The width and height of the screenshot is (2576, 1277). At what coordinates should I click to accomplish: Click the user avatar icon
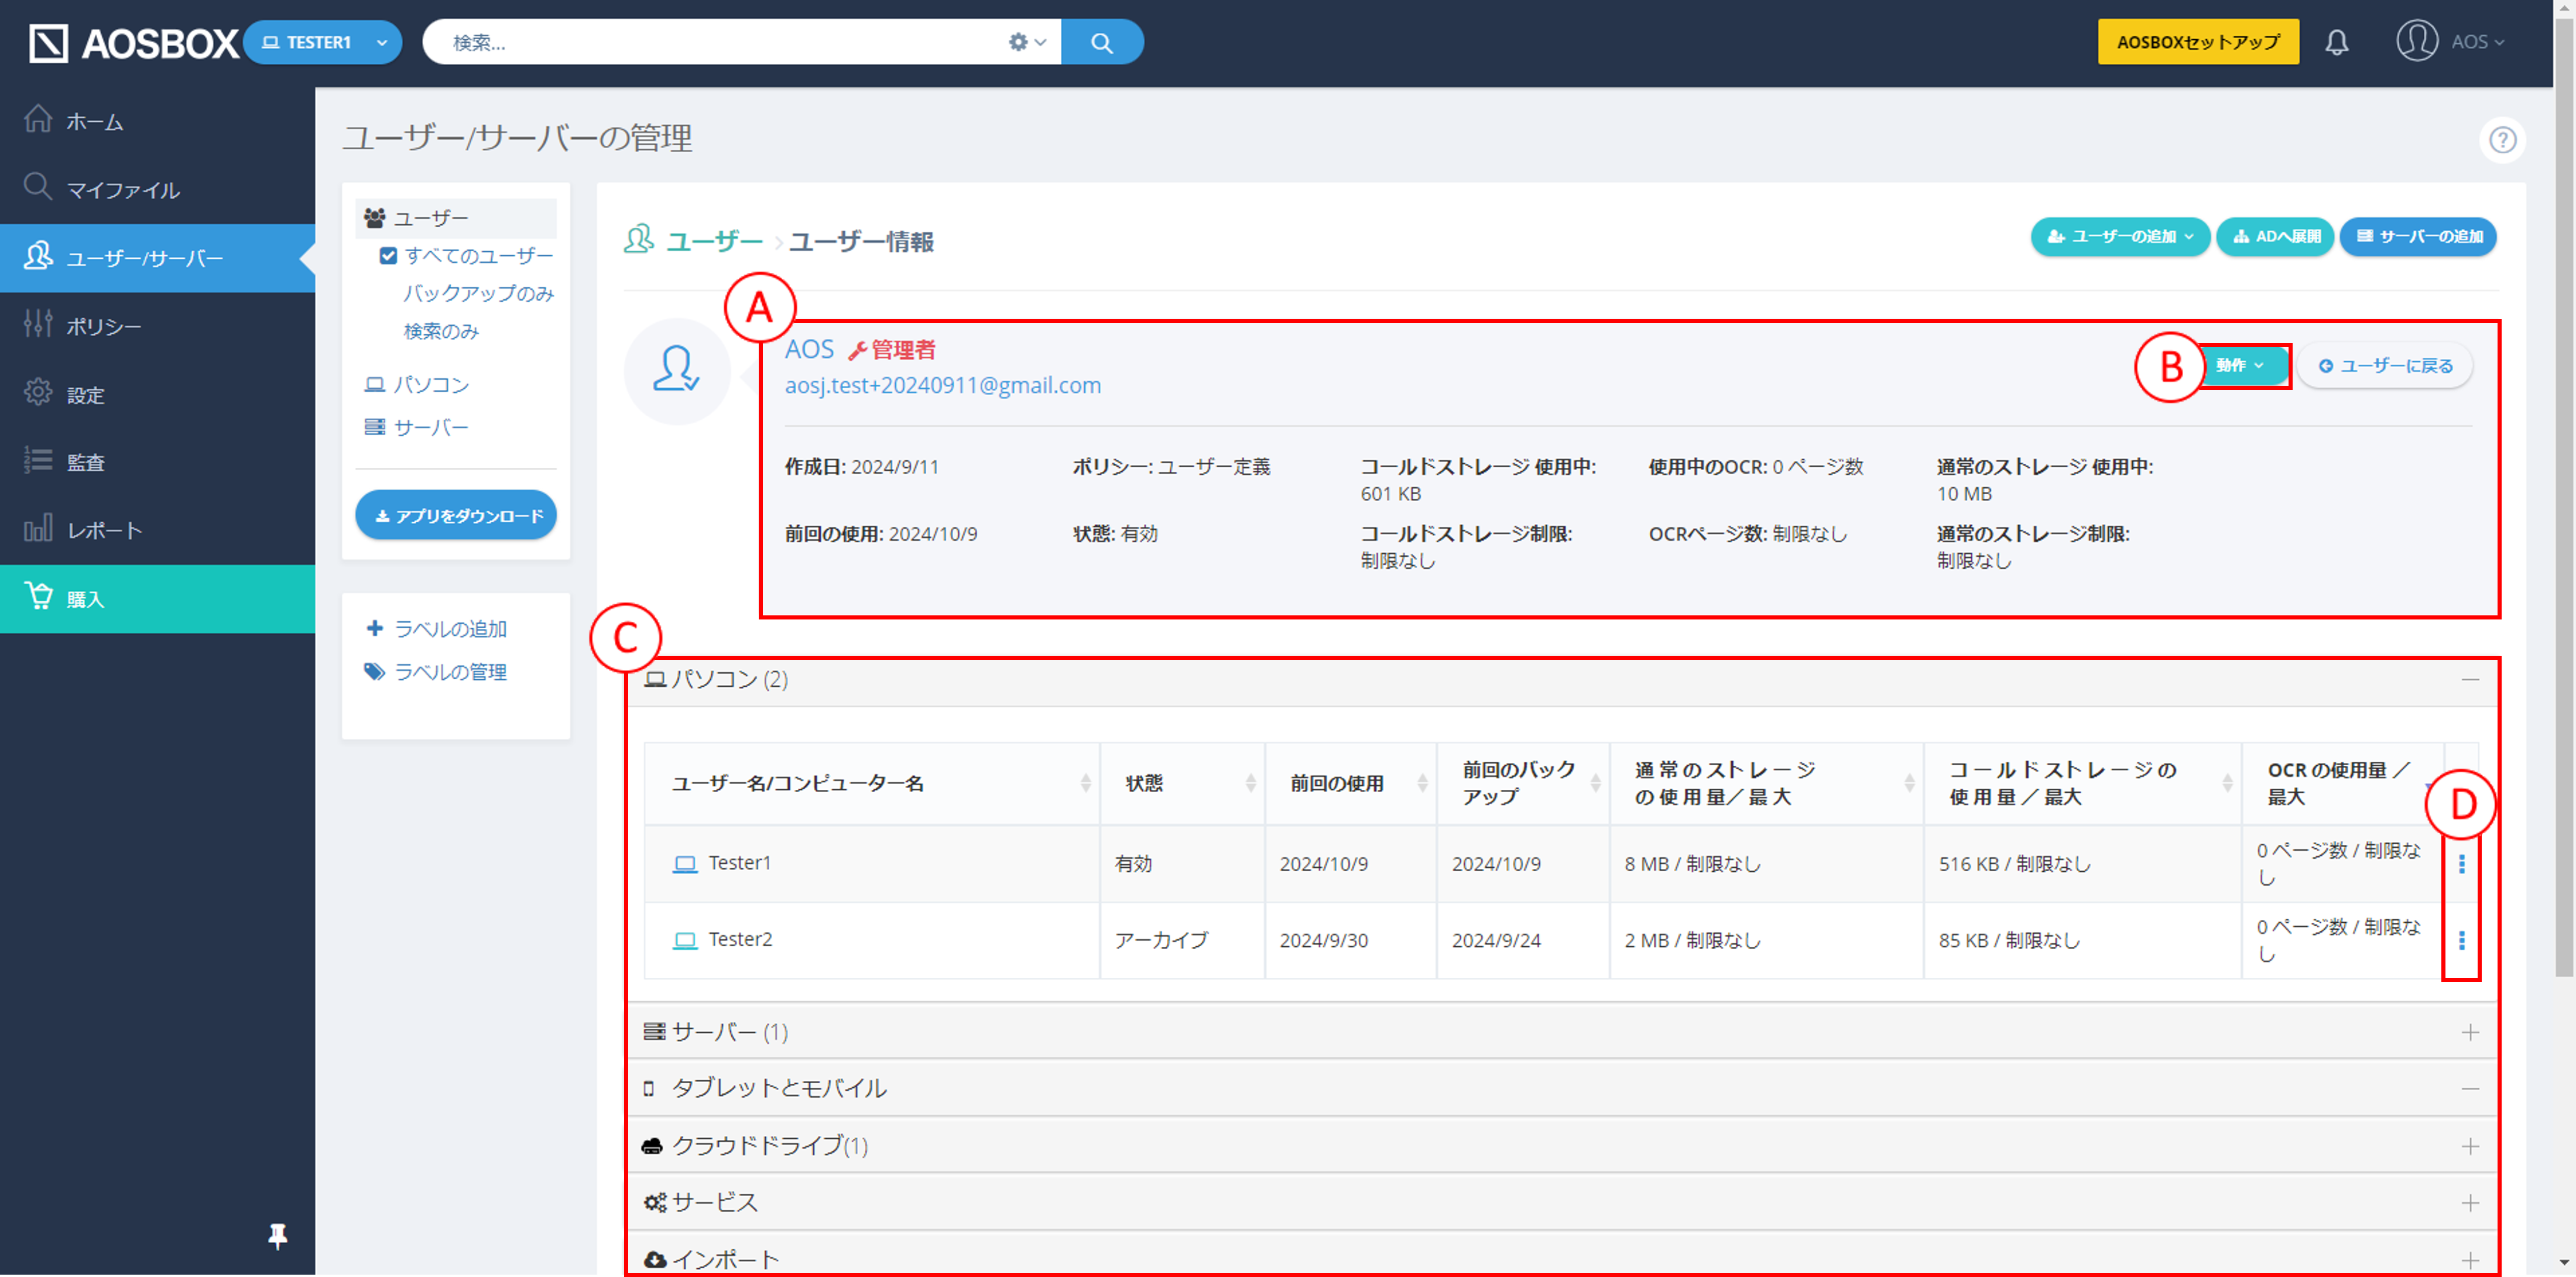pos(677,371)
